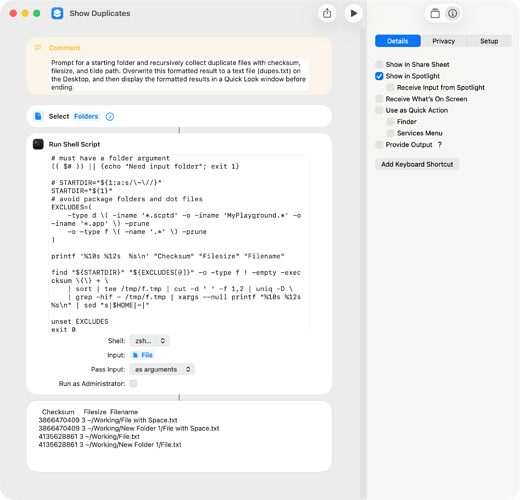This screenshot has height=500, width=520.
Task: Click the Run Shell Script terminal icon
Action: [x=38, y=144]
